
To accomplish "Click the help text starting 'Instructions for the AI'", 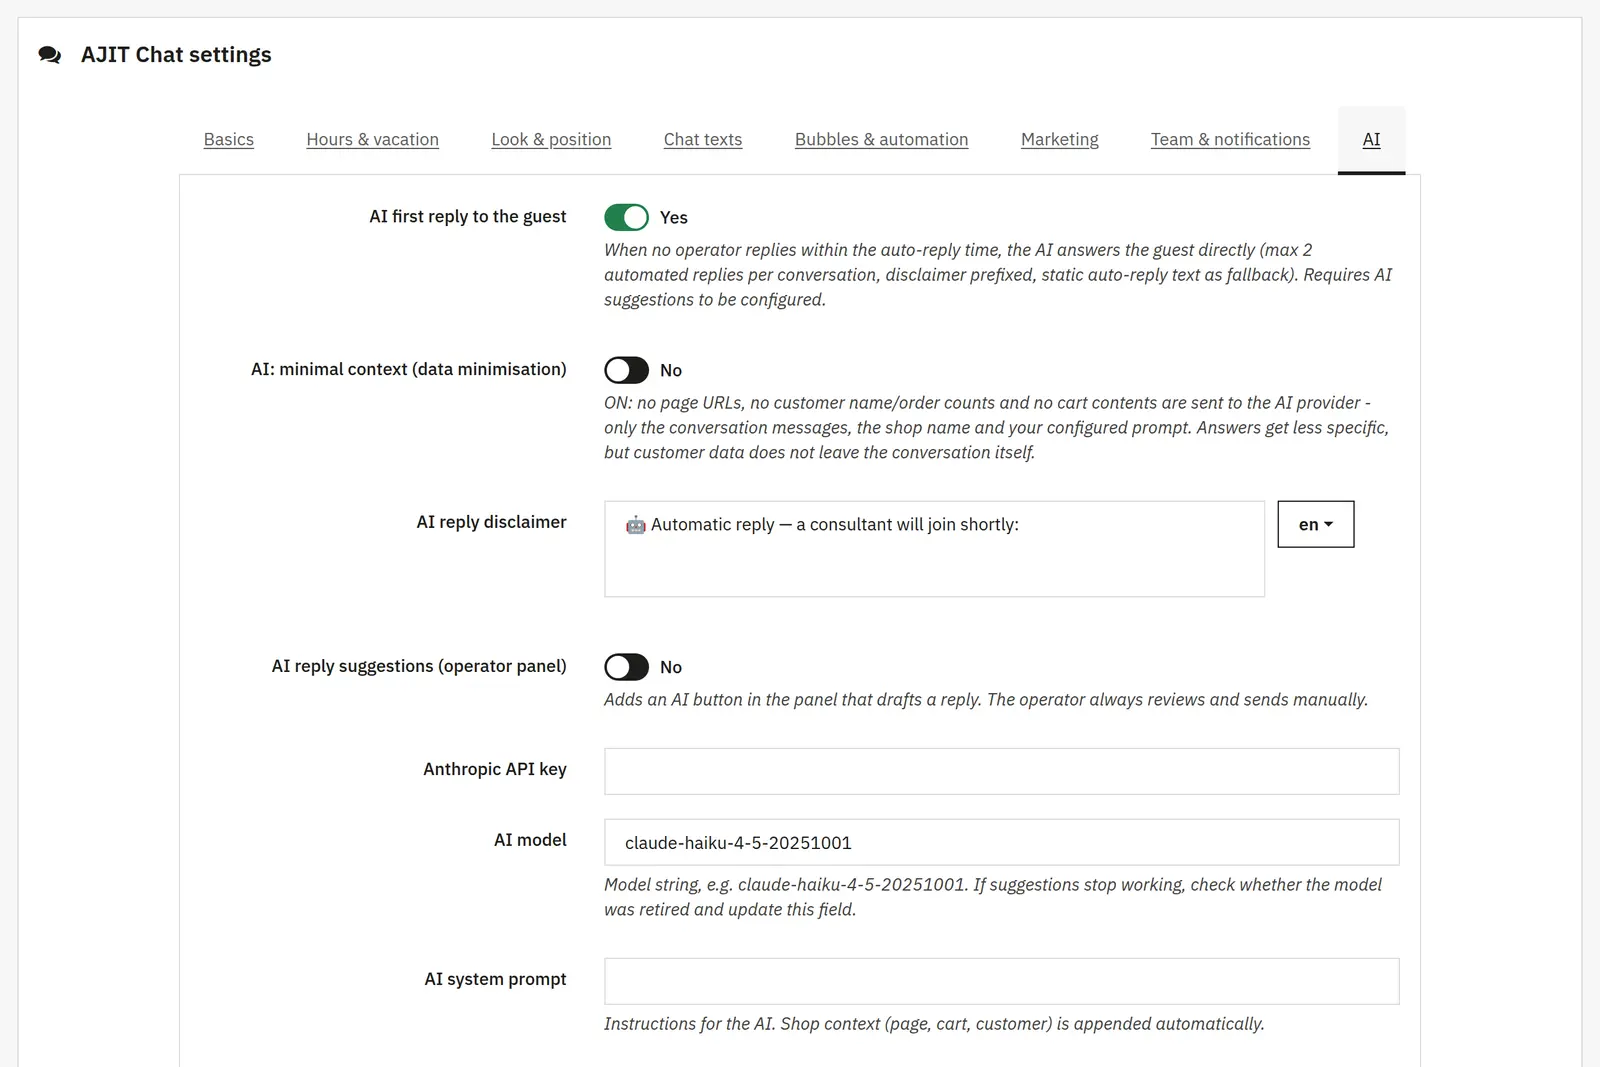I will 934,1024.
